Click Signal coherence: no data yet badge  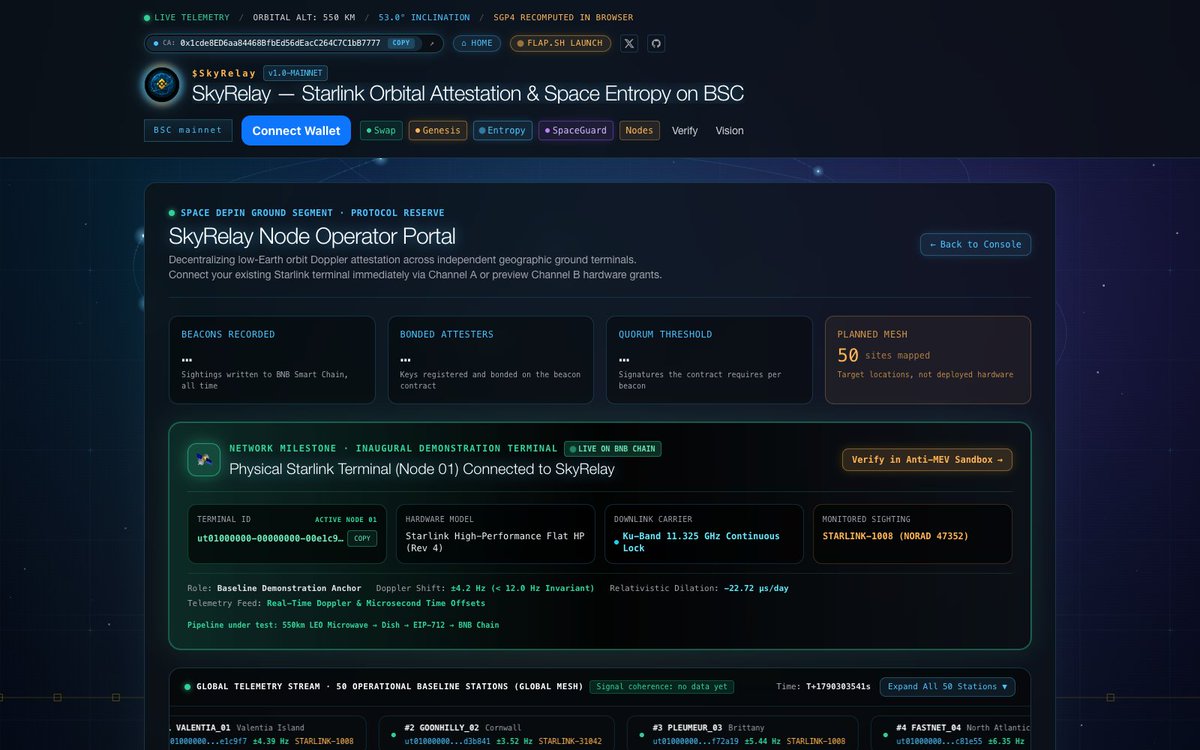pos(661,687)
